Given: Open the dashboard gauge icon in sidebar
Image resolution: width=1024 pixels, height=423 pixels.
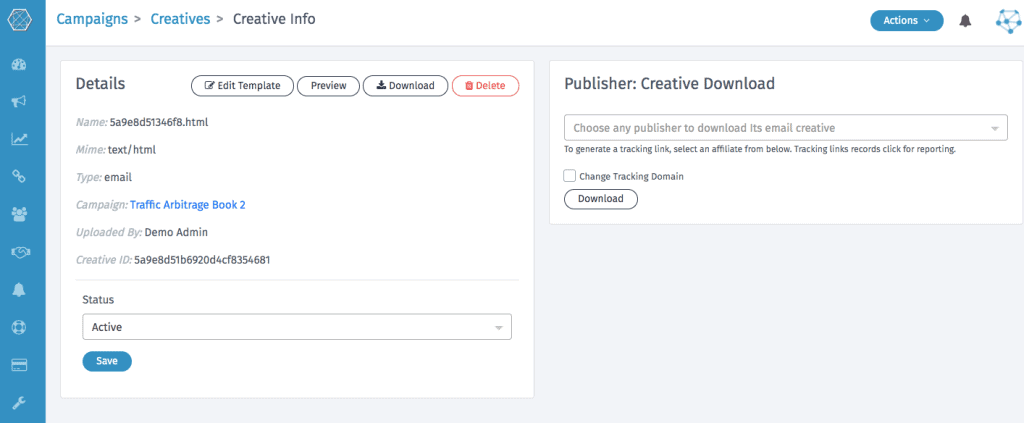Looking at the screenshot, I should point(19,65).
